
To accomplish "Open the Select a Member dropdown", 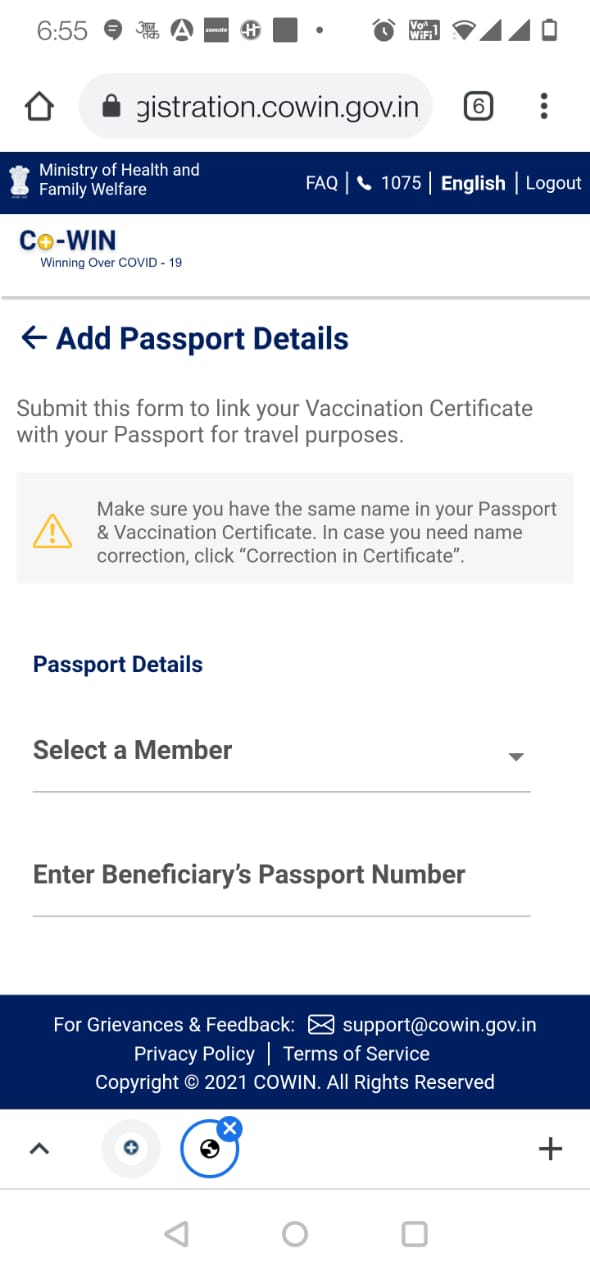I will (281, 754).
